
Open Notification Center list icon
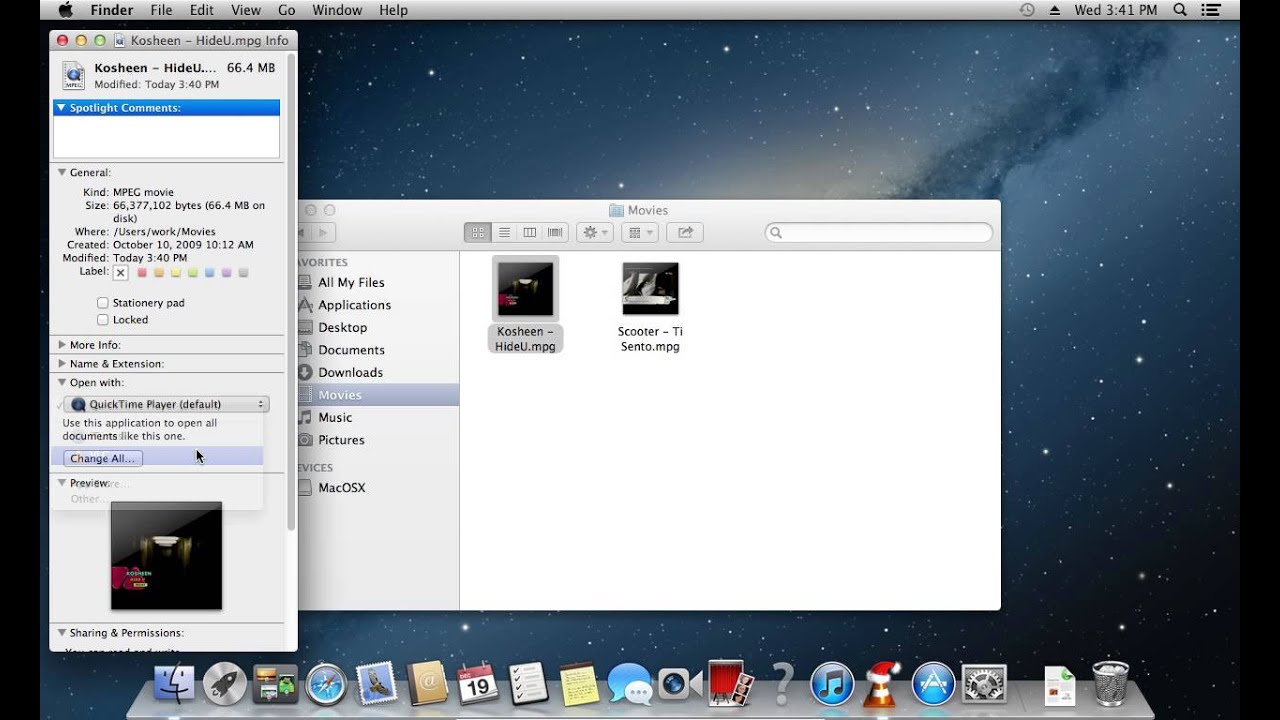[x=1212, y=10]
